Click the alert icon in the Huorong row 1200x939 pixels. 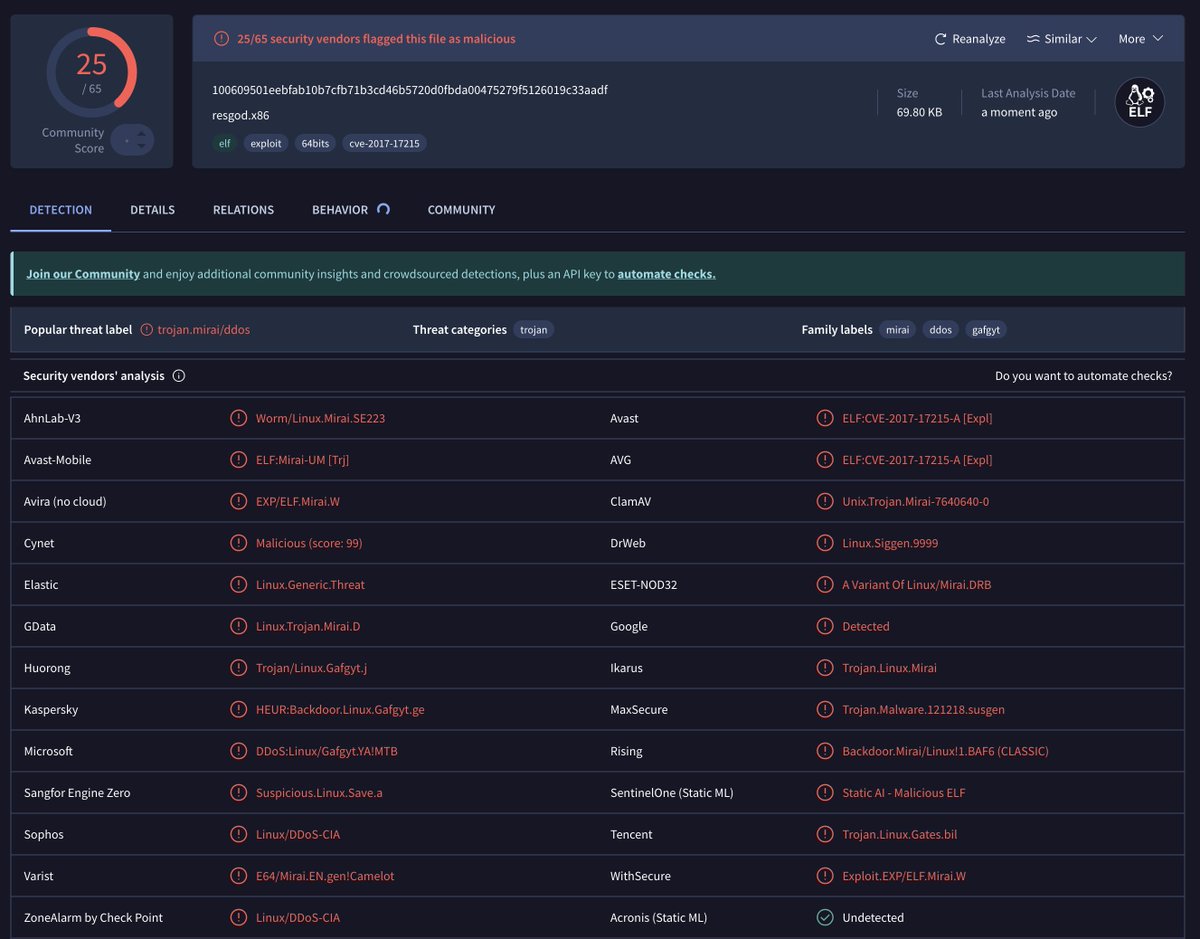coord(238,668)
